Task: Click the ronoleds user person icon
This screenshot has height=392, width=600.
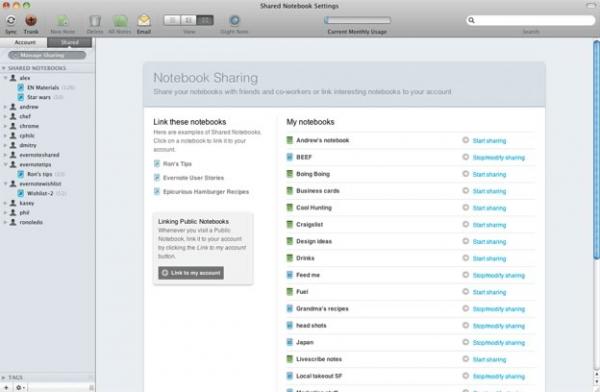Action: pyautogui.click(x=13, y=222)
